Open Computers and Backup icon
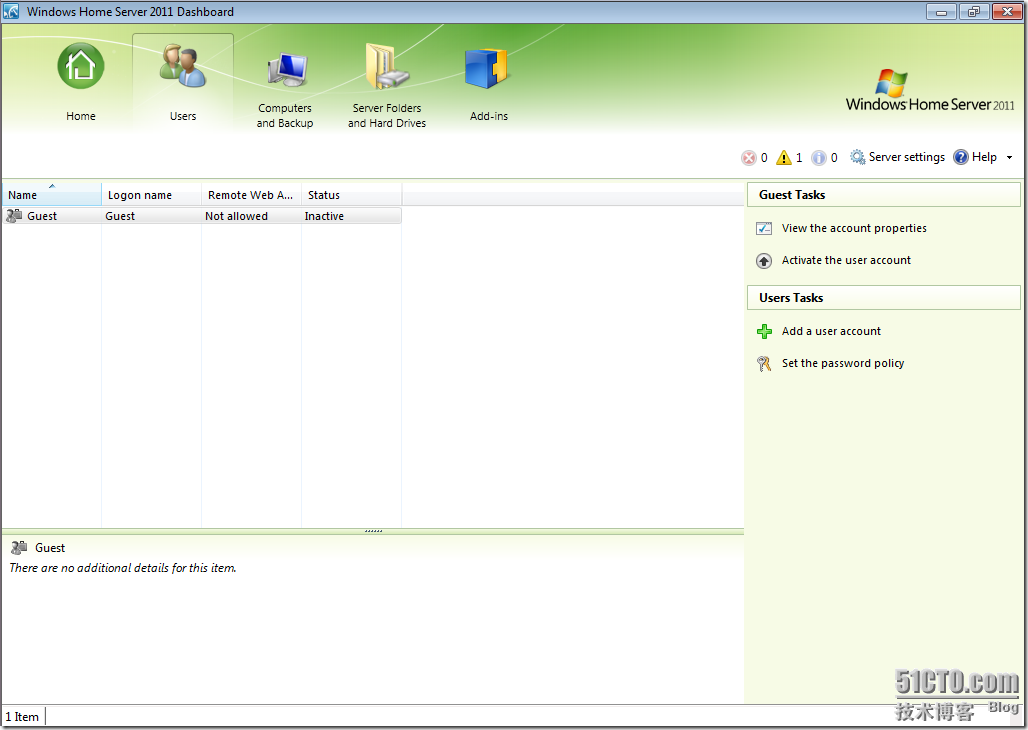Screen dimensions: 1028x730 click(x=284, y=66)
